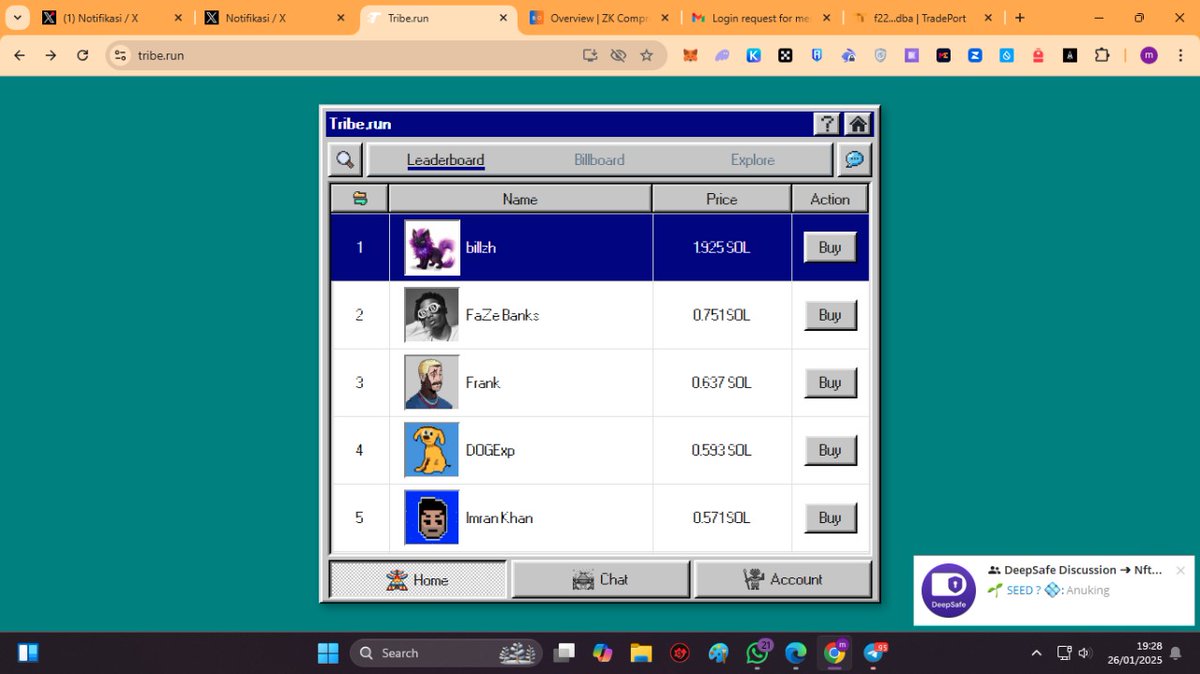Open the Home bottom tab
1200x674 pixels.
tap(418, 579)
